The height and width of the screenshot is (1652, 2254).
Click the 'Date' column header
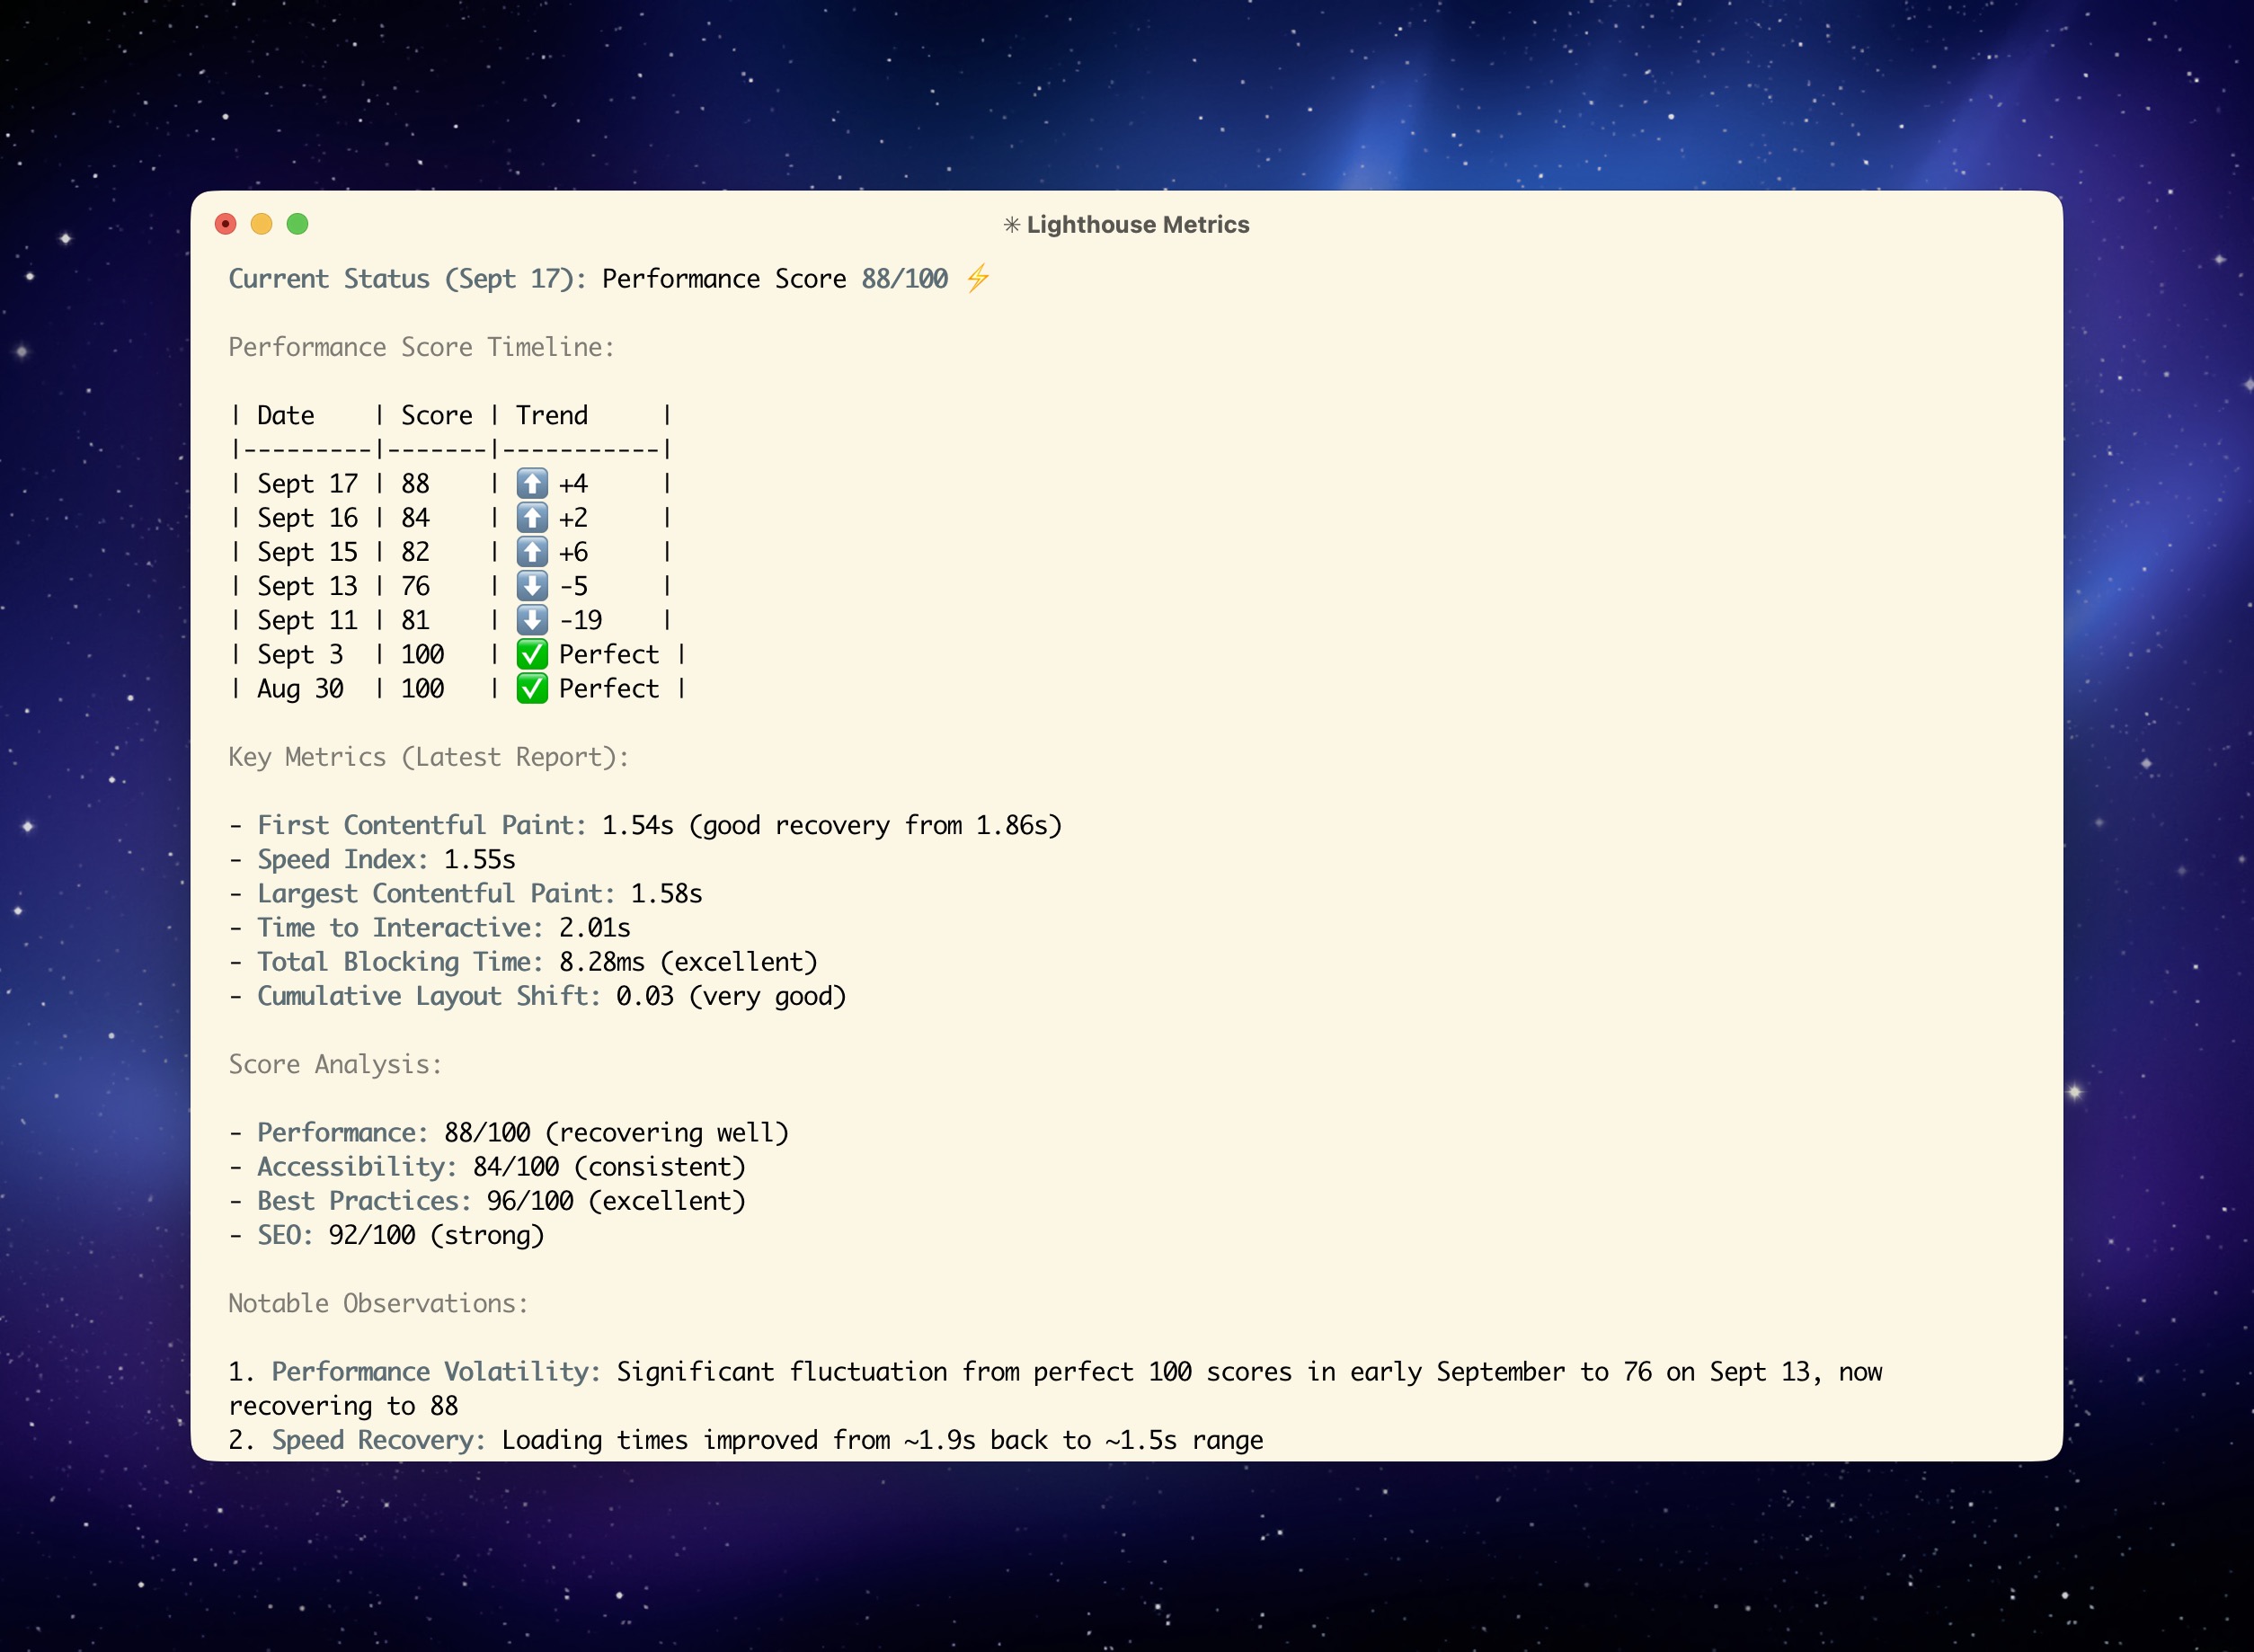coord(286,415)
